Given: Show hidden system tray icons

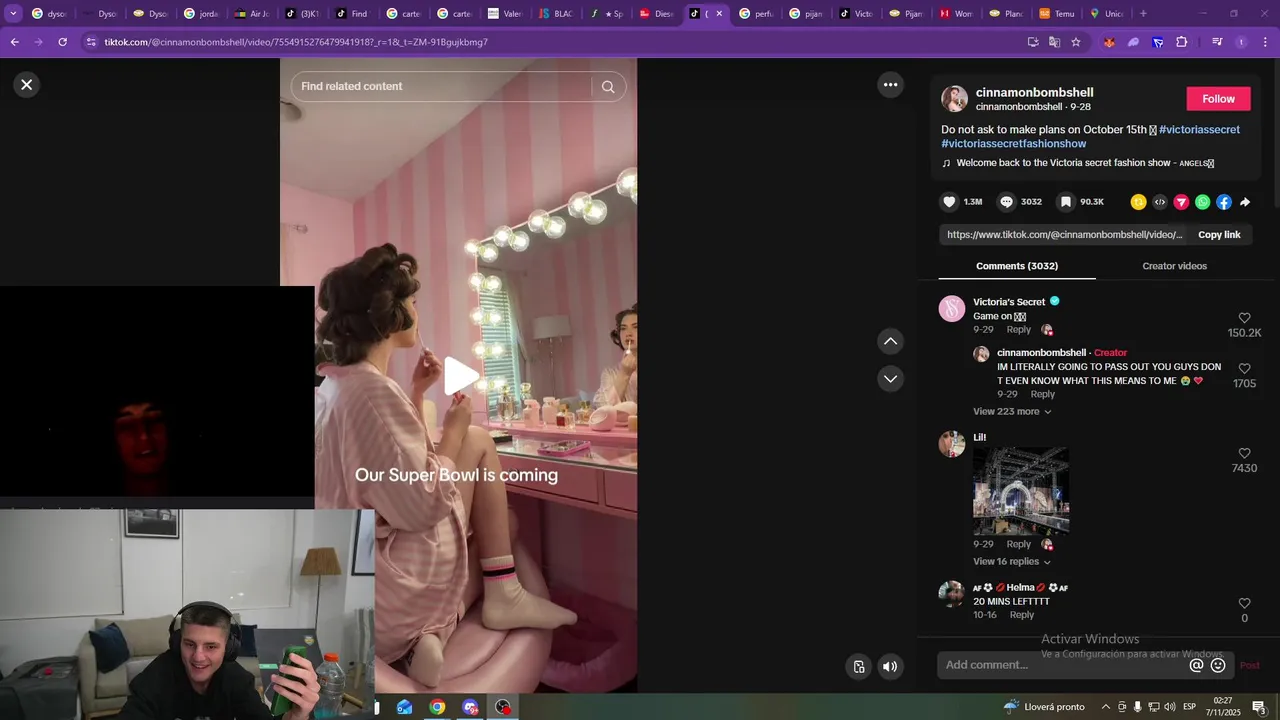Looking at the screenshot, I should pos(1105,707).
